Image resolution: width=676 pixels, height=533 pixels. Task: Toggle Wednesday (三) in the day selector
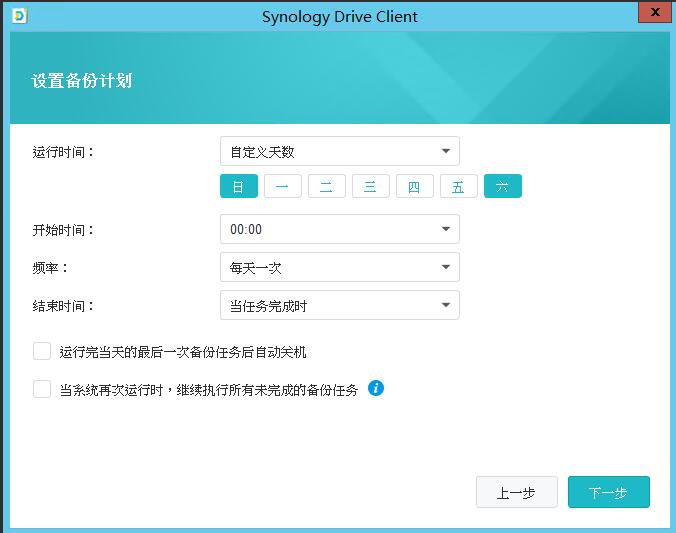370,186
